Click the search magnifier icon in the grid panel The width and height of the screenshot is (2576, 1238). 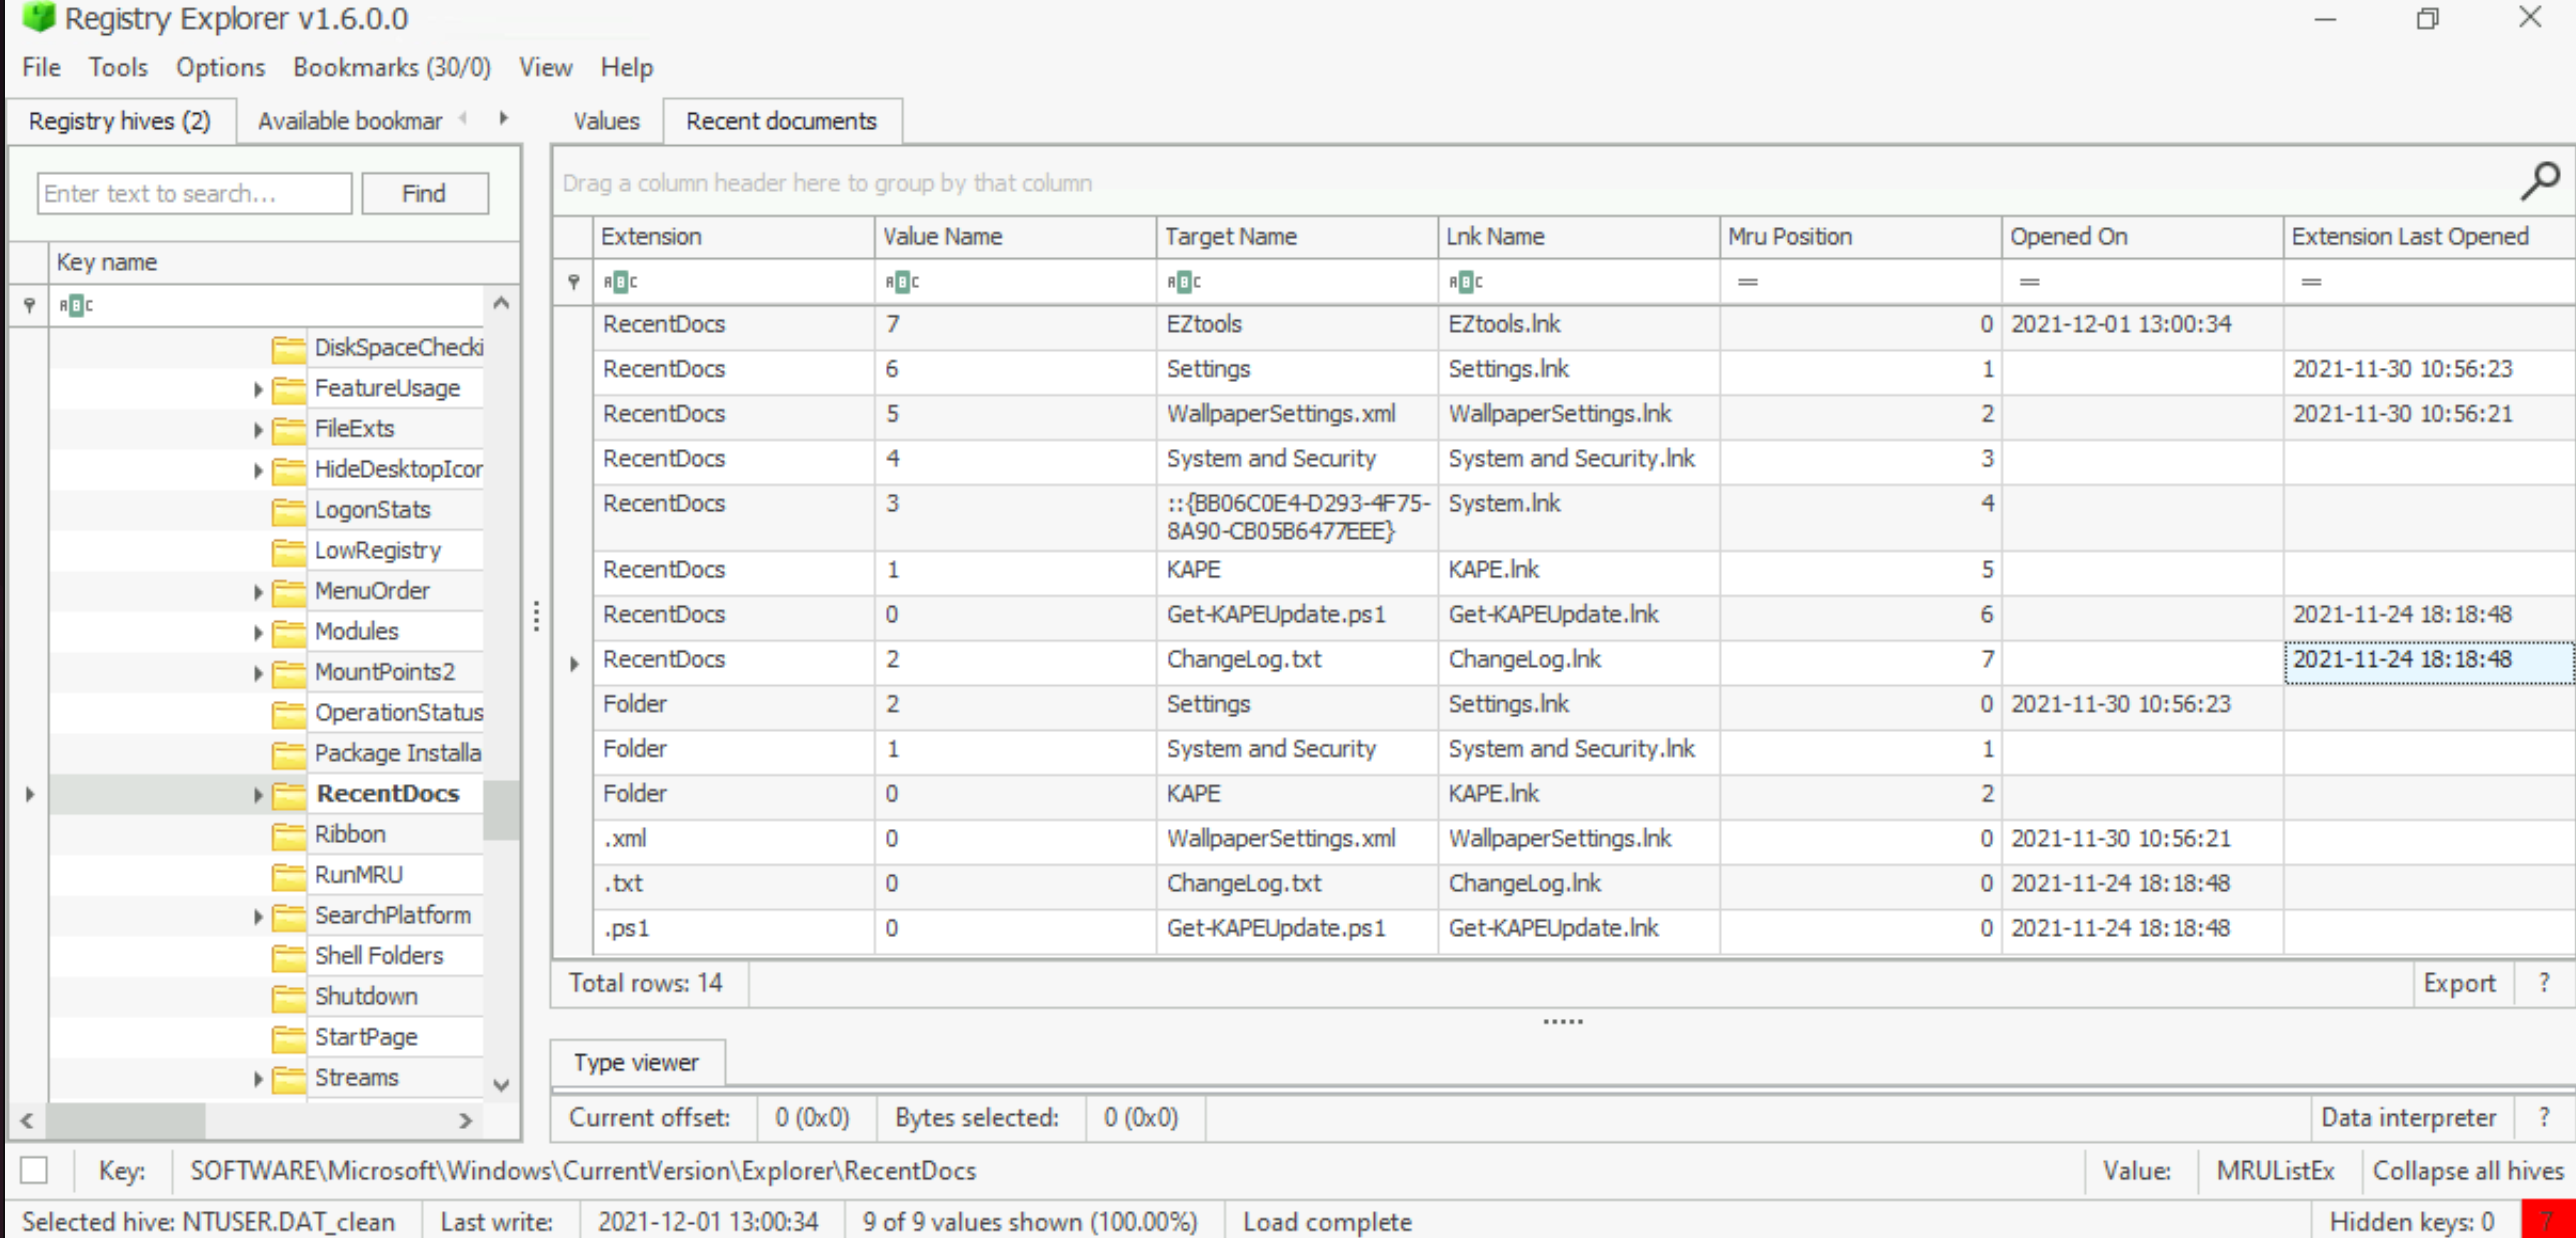coord(2539,182)
